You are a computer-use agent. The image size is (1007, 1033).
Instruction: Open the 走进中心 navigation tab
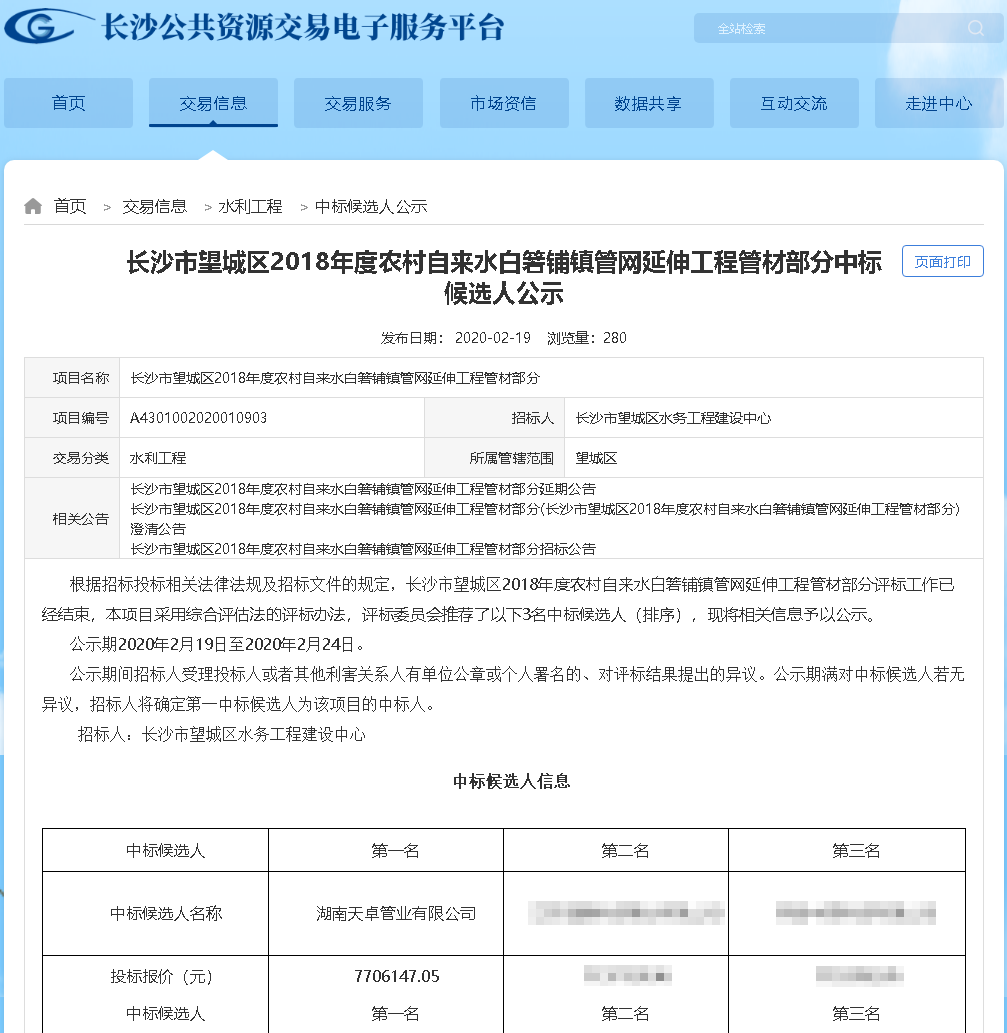[x=940, y=103]
